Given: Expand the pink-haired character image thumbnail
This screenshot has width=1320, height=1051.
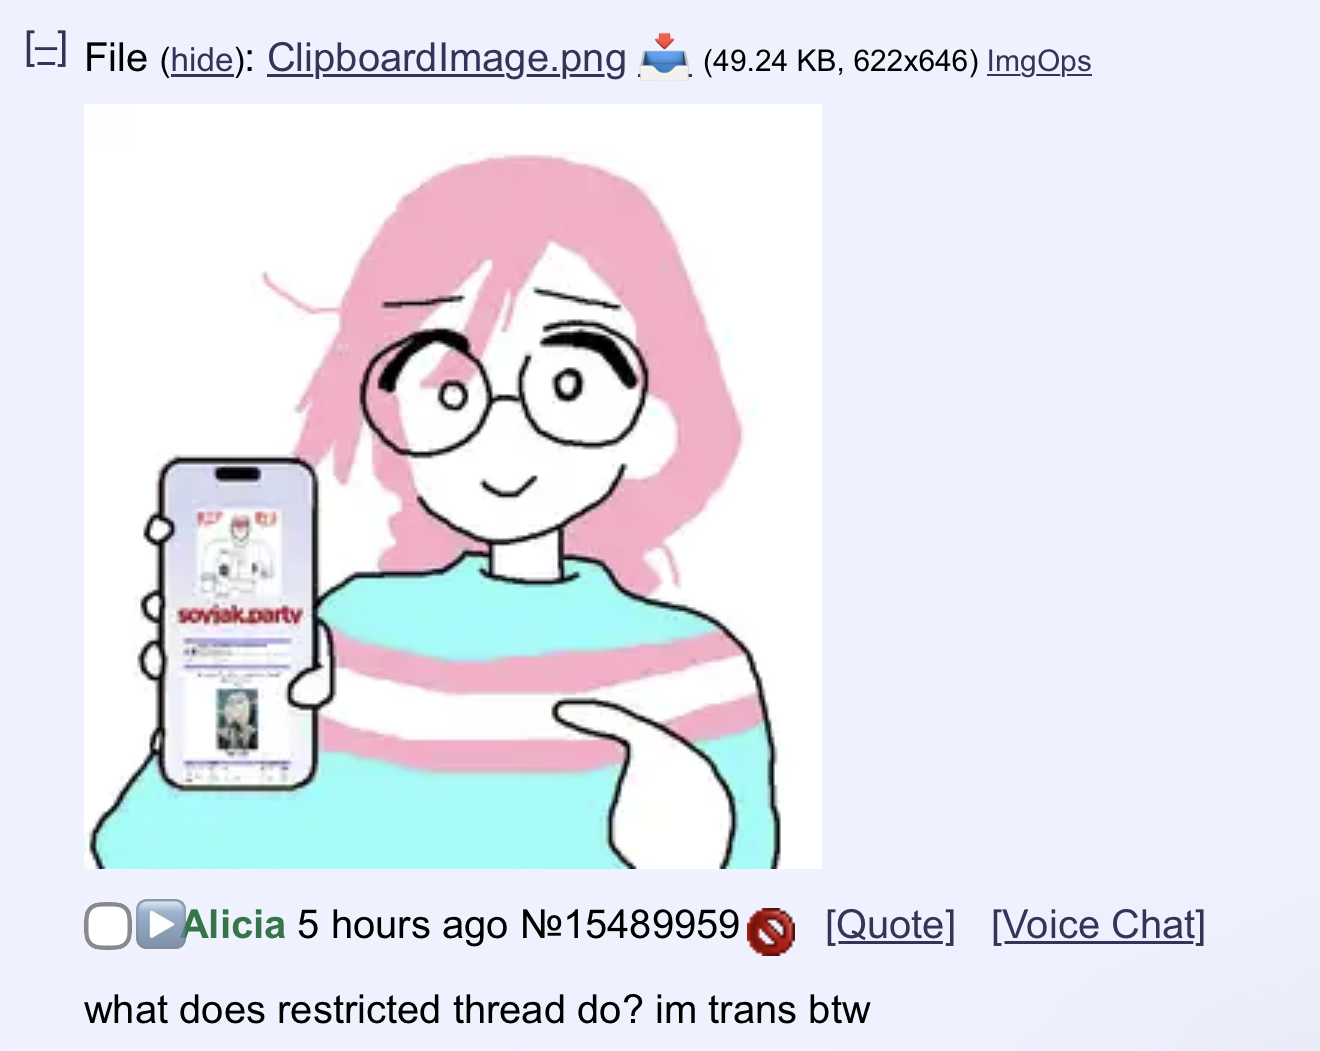Looking at the screenshot, I should [453, 486].
